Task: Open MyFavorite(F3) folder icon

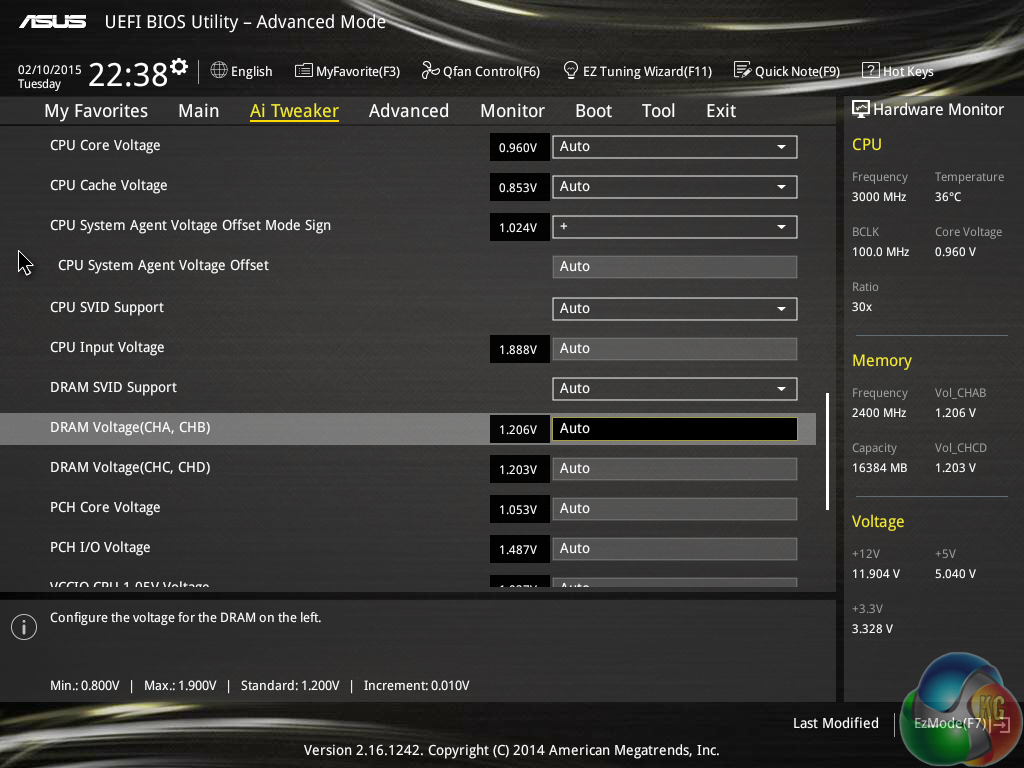Action: 304,71
